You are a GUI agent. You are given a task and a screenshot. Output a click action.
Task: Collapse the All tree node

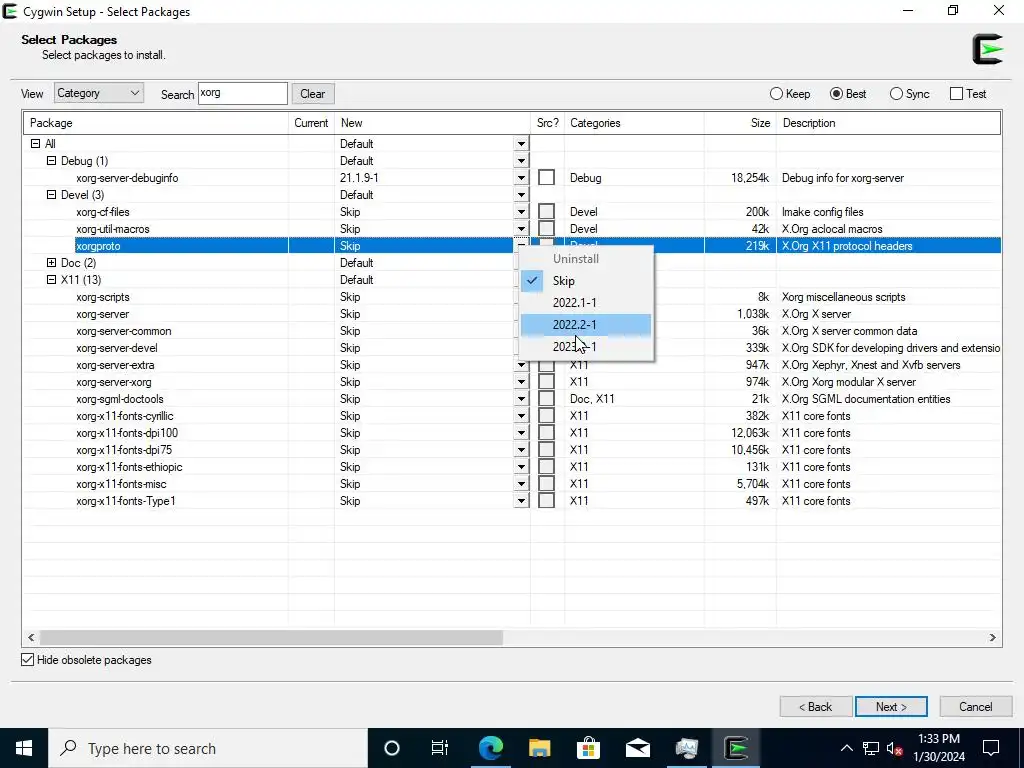pyautogui.click(x=36, y=144)
